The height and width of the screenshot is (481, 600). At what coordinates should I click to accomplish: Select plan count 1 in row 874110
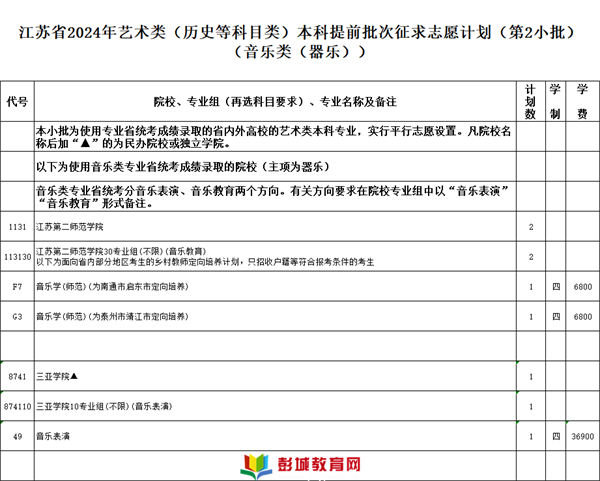click(531, 406)
